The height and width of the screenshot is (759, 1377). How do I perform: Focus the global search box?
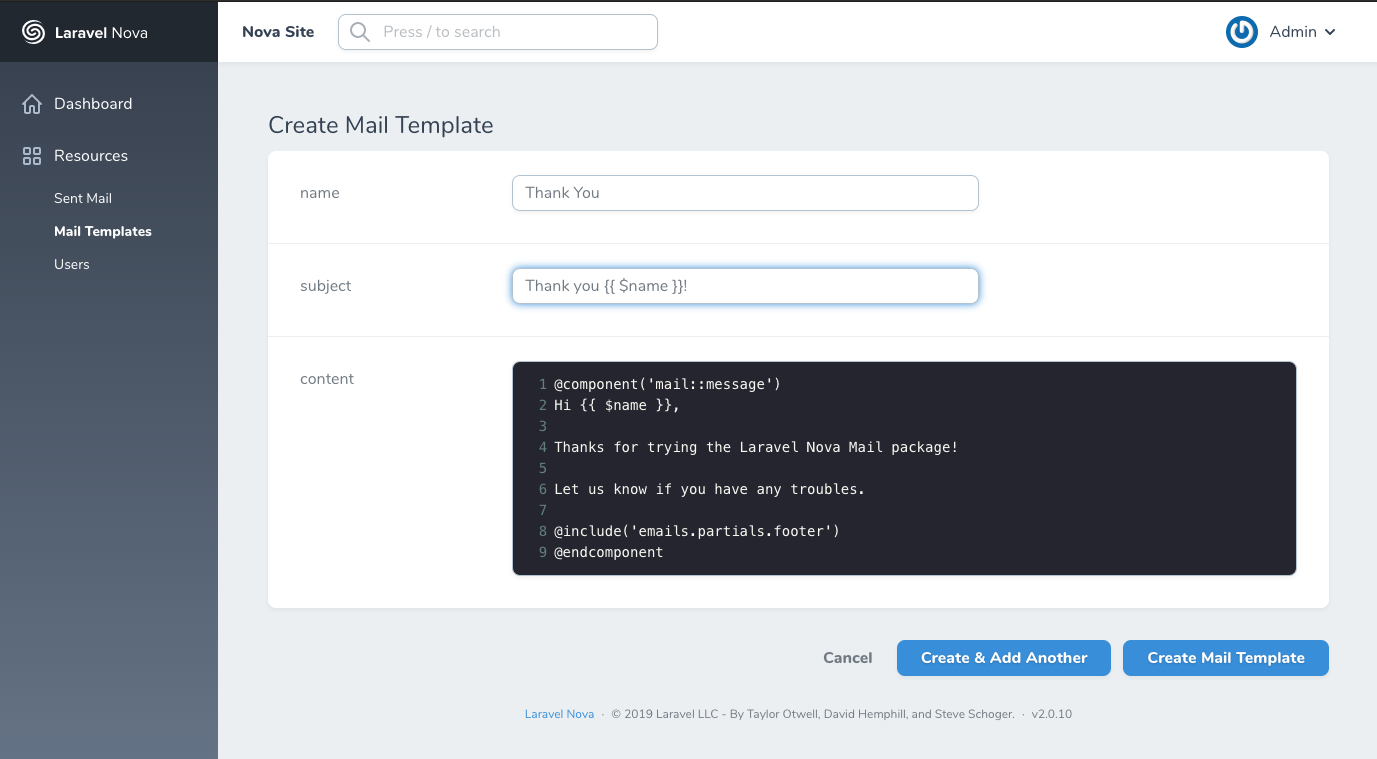pyautogui.click(x=510, y=32)
